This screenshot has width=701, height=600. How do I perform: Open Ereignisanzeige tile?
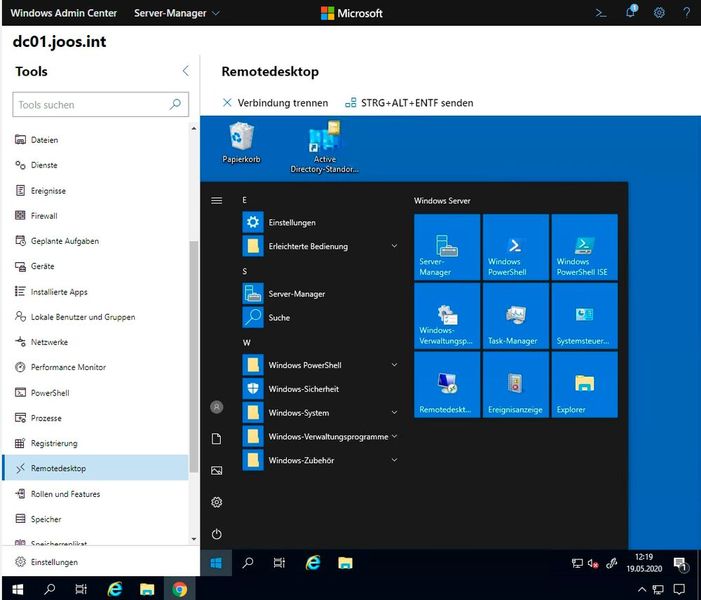pyautogui.click(x=516, y=385)
